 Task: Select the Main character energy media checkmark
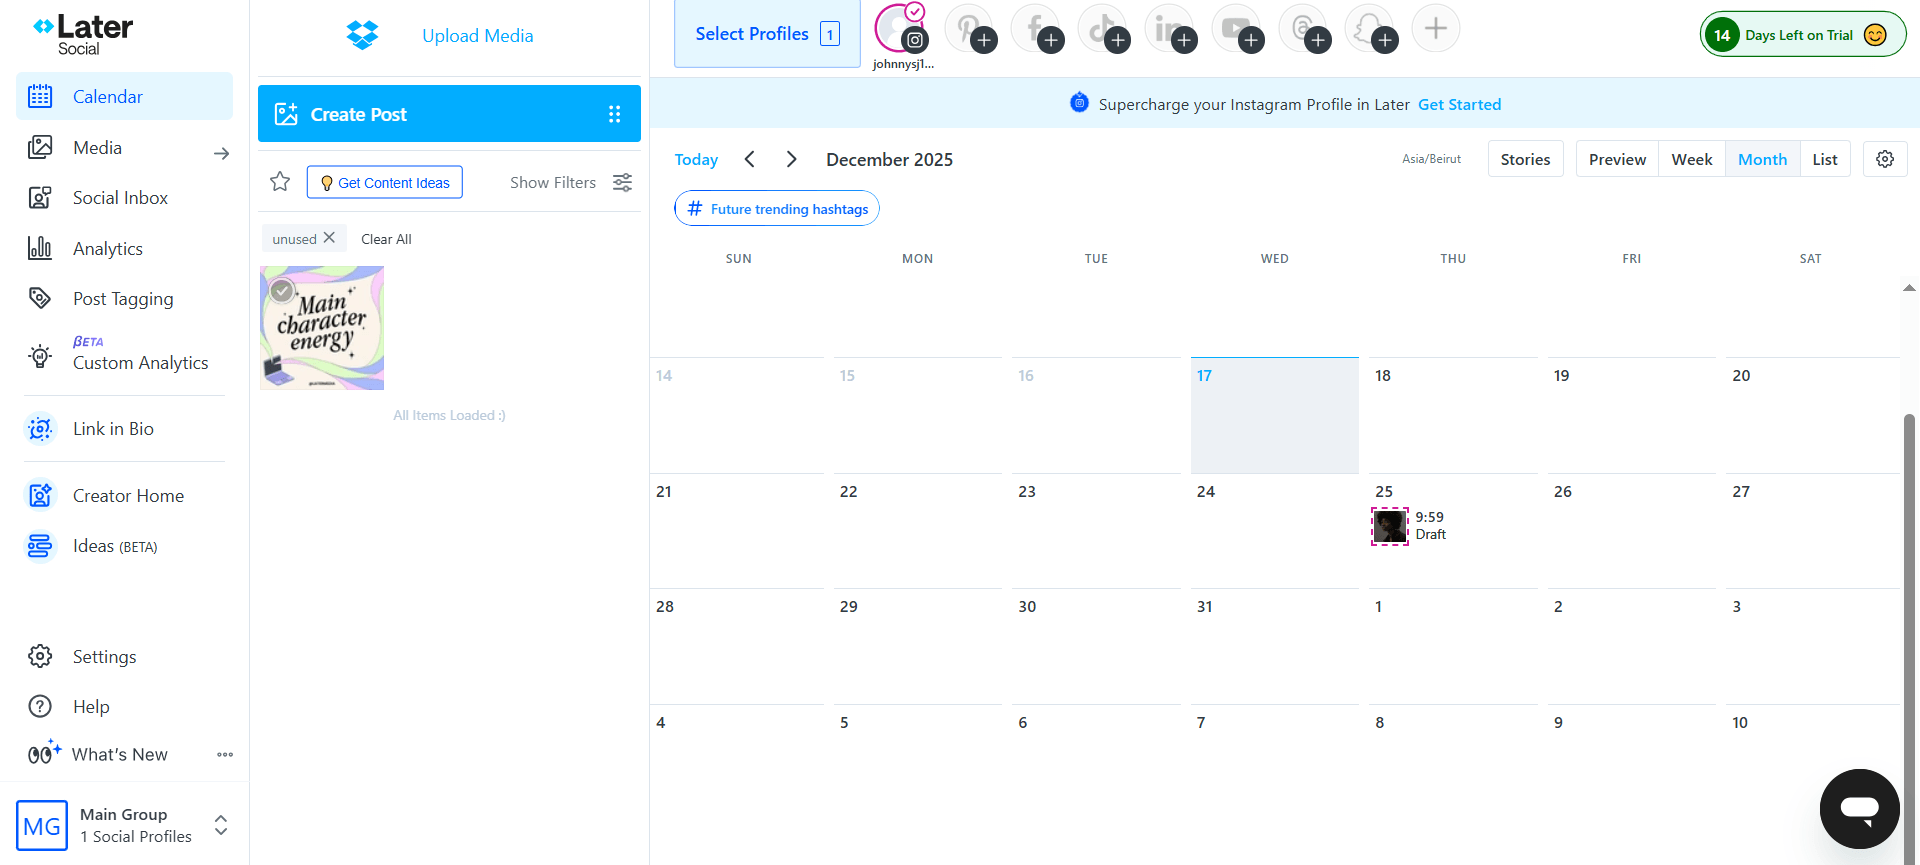[282, 290]
